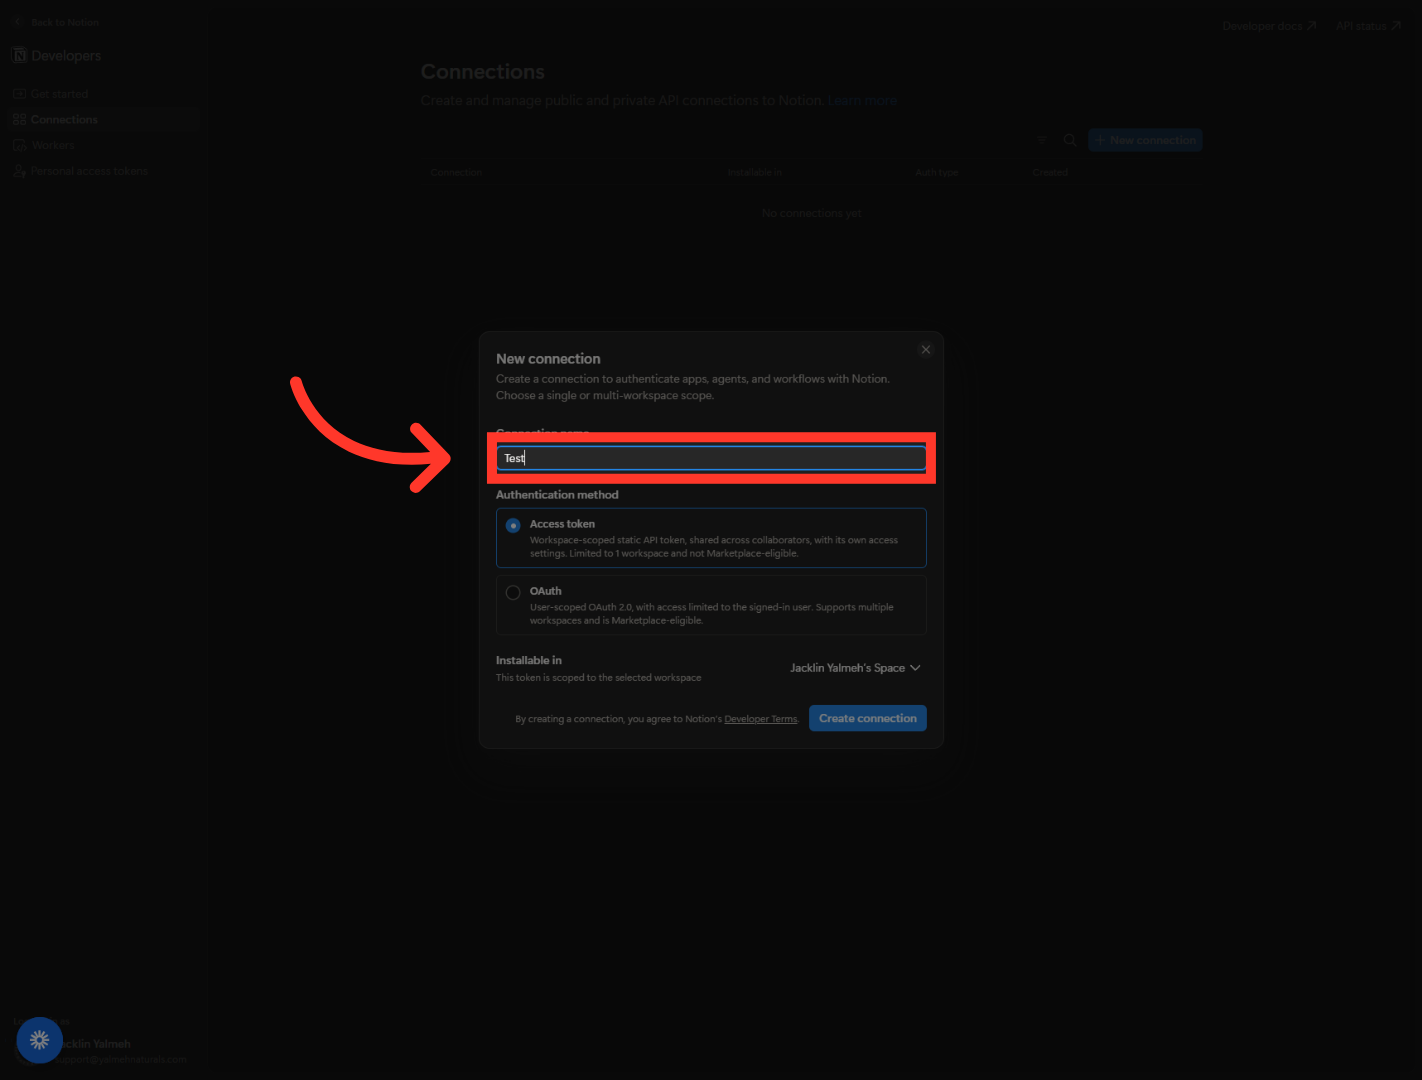Click the Get started sidebar icon

19,94
